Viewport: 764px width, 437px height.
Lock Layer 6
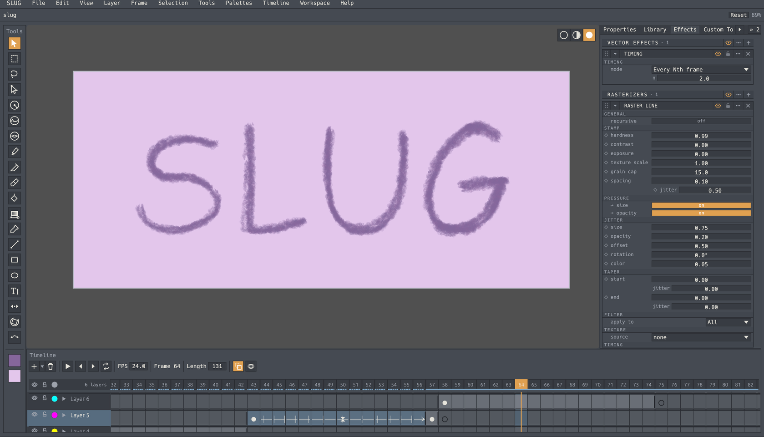click(x=44, y=399)
